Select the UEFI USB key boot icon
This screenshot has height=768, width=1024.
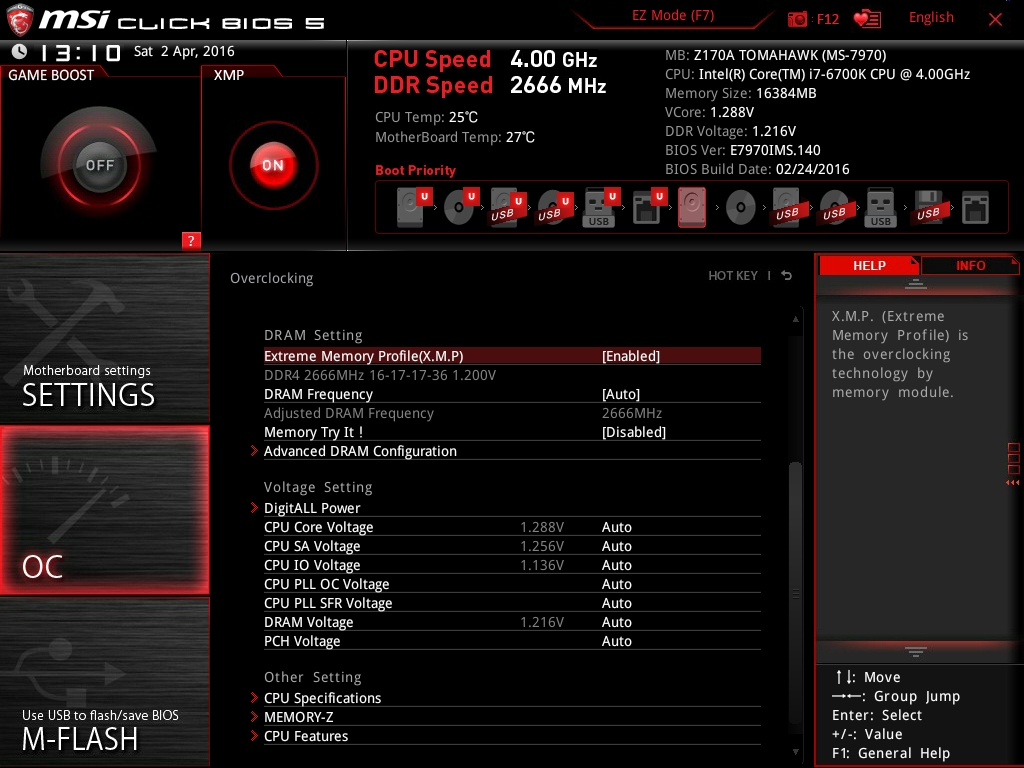(x=601, y=207)
